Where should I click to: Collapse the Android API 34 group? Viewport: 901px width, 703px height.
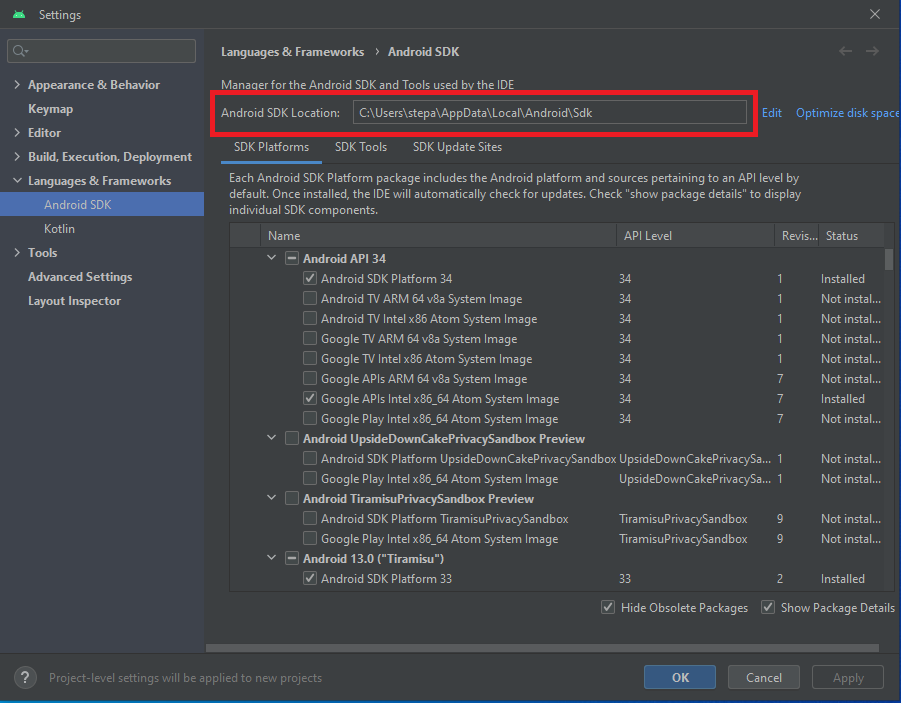coord(272,258)
